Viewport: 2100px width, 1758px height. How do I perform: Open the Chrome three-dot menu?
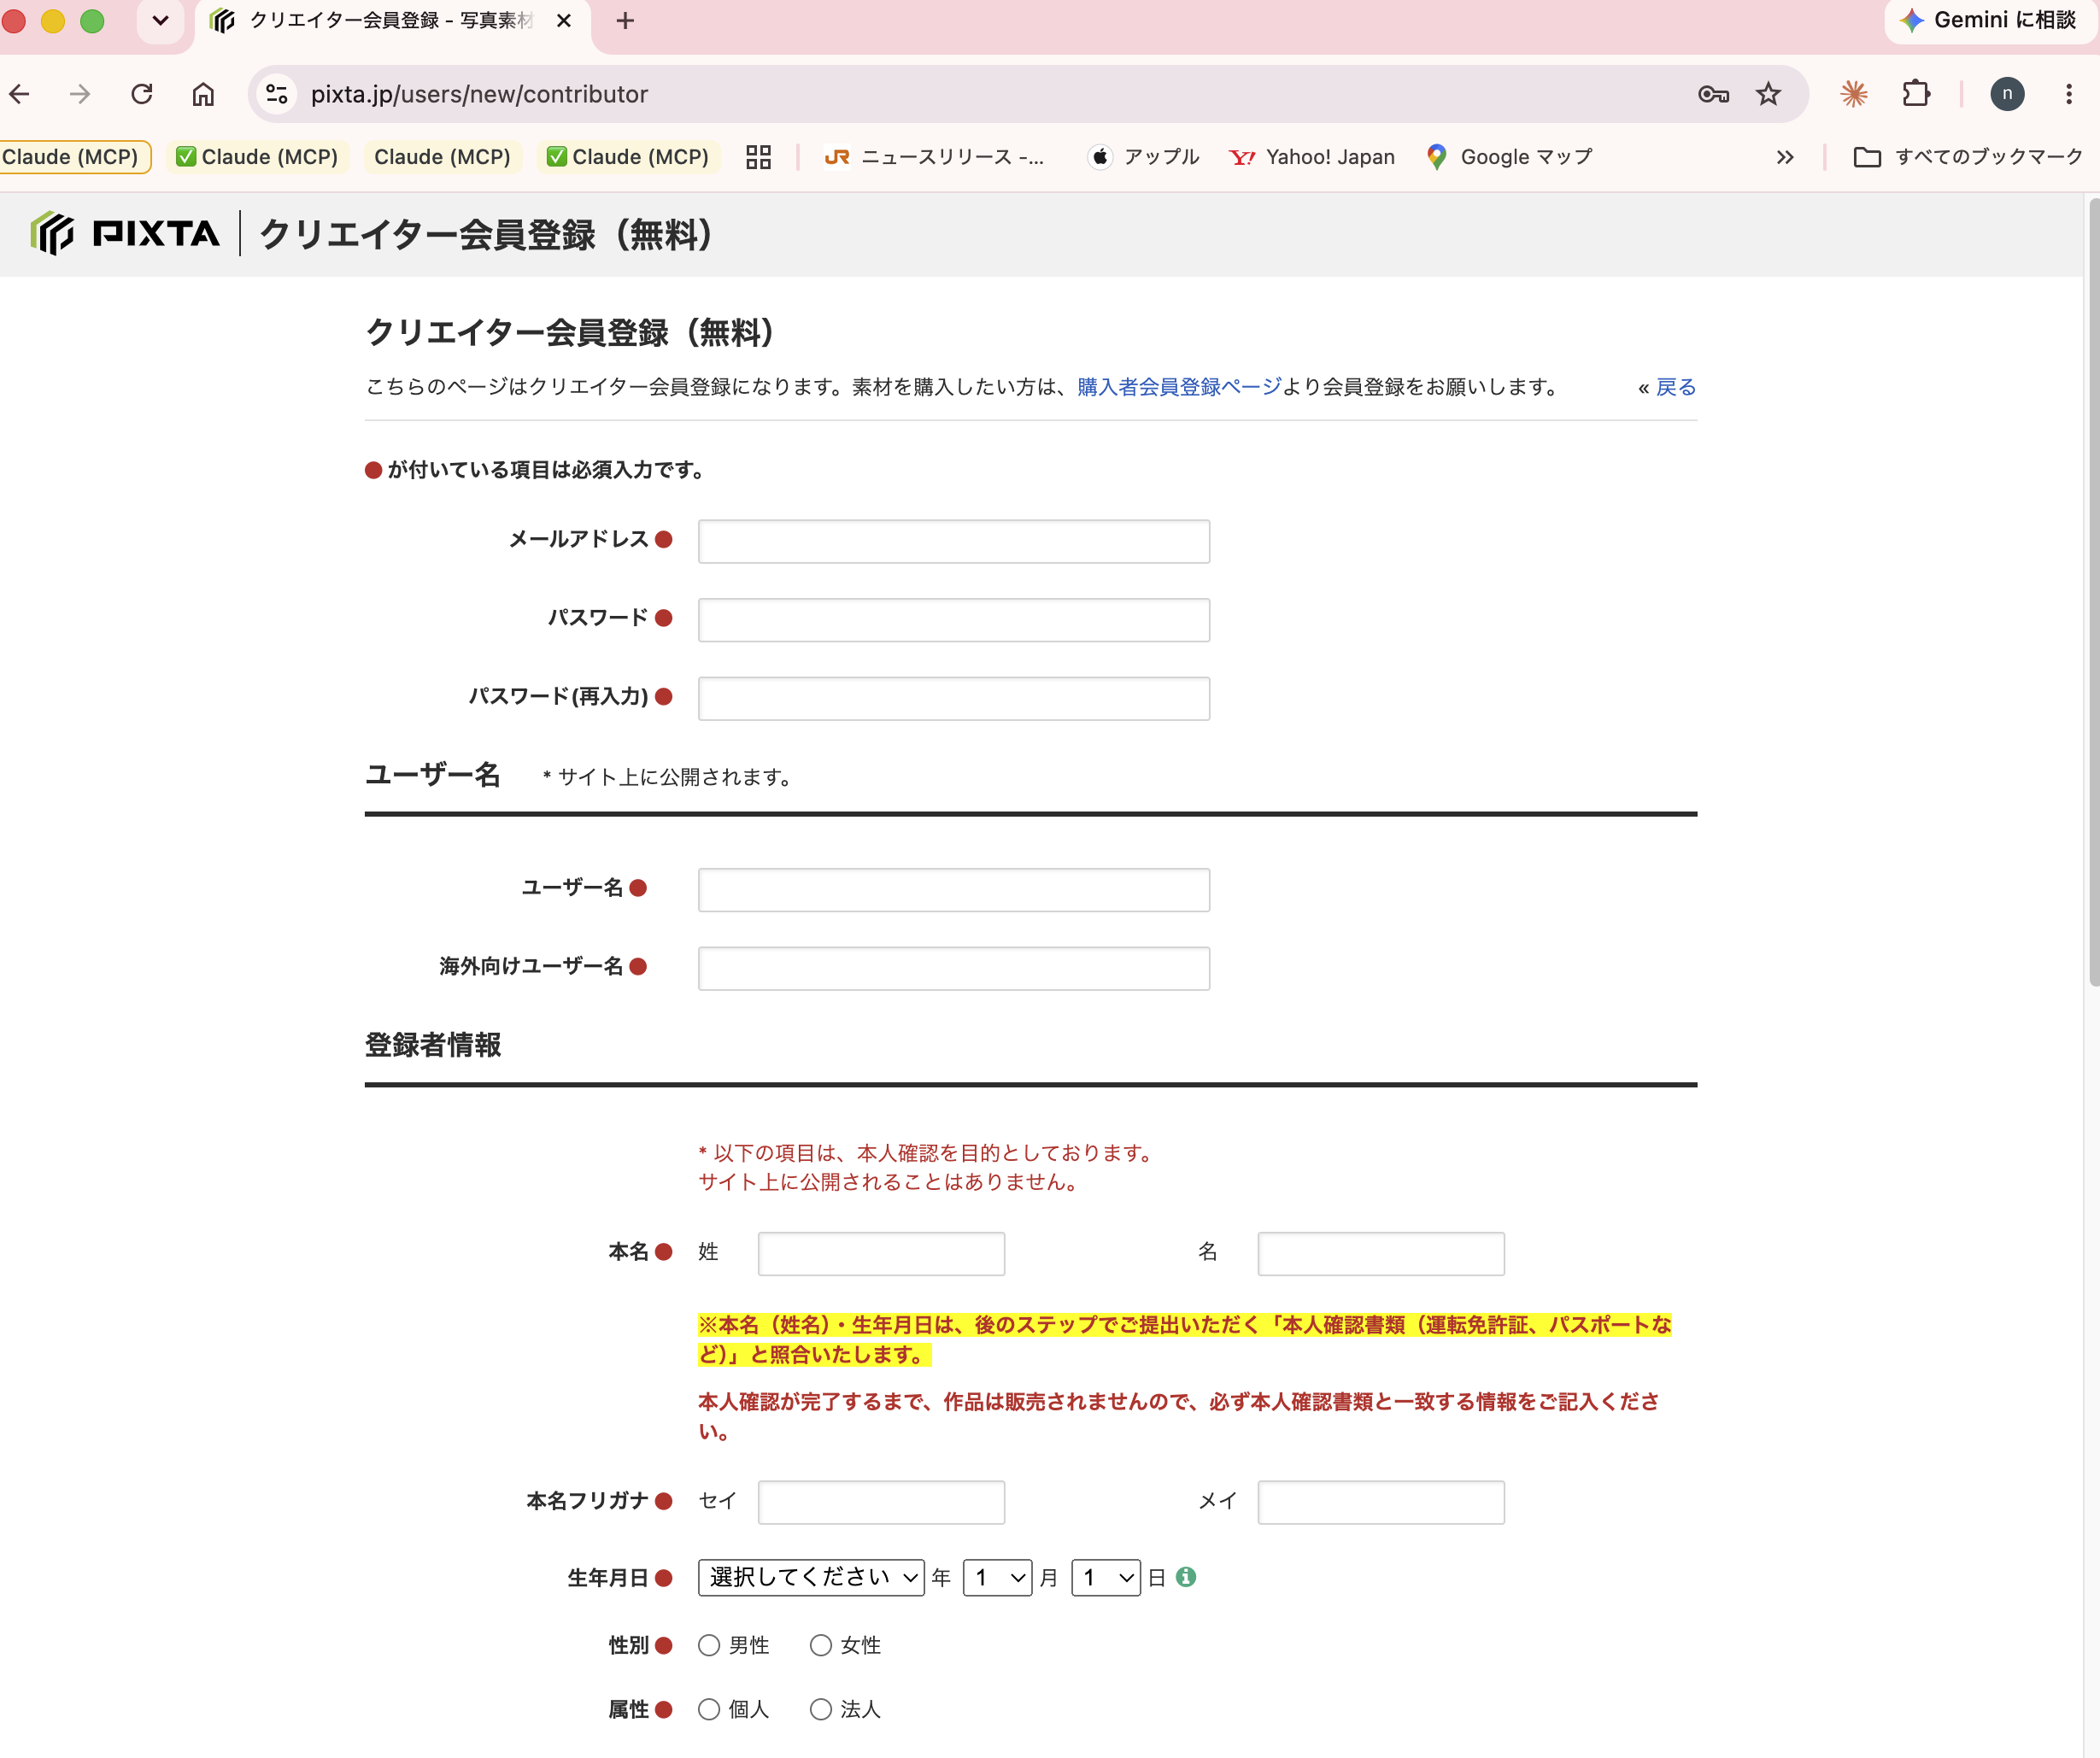coord(2069,94)
